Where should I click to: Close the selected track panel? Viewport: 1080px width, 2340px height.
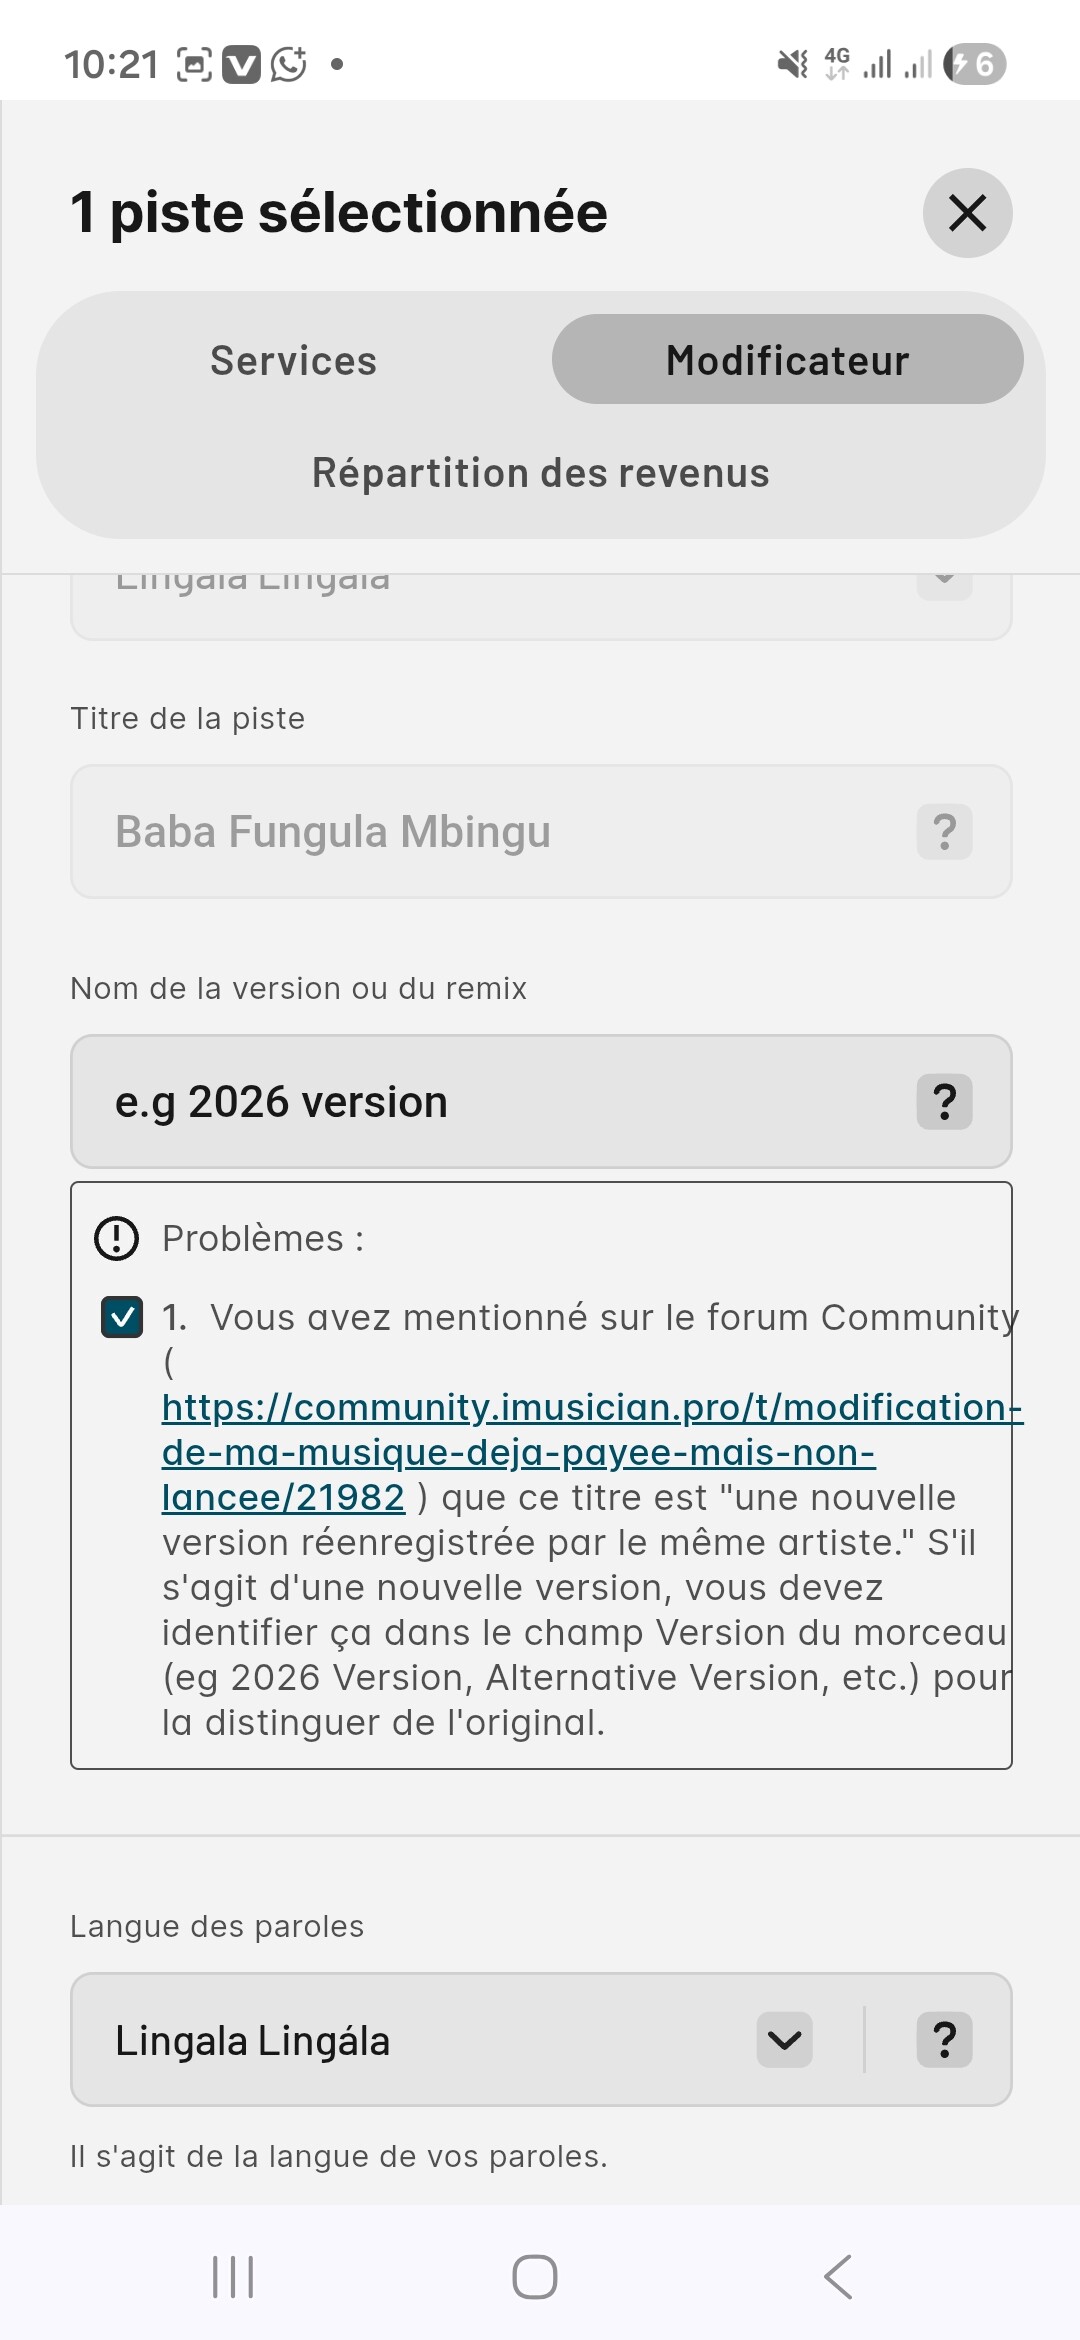point(967,213)
